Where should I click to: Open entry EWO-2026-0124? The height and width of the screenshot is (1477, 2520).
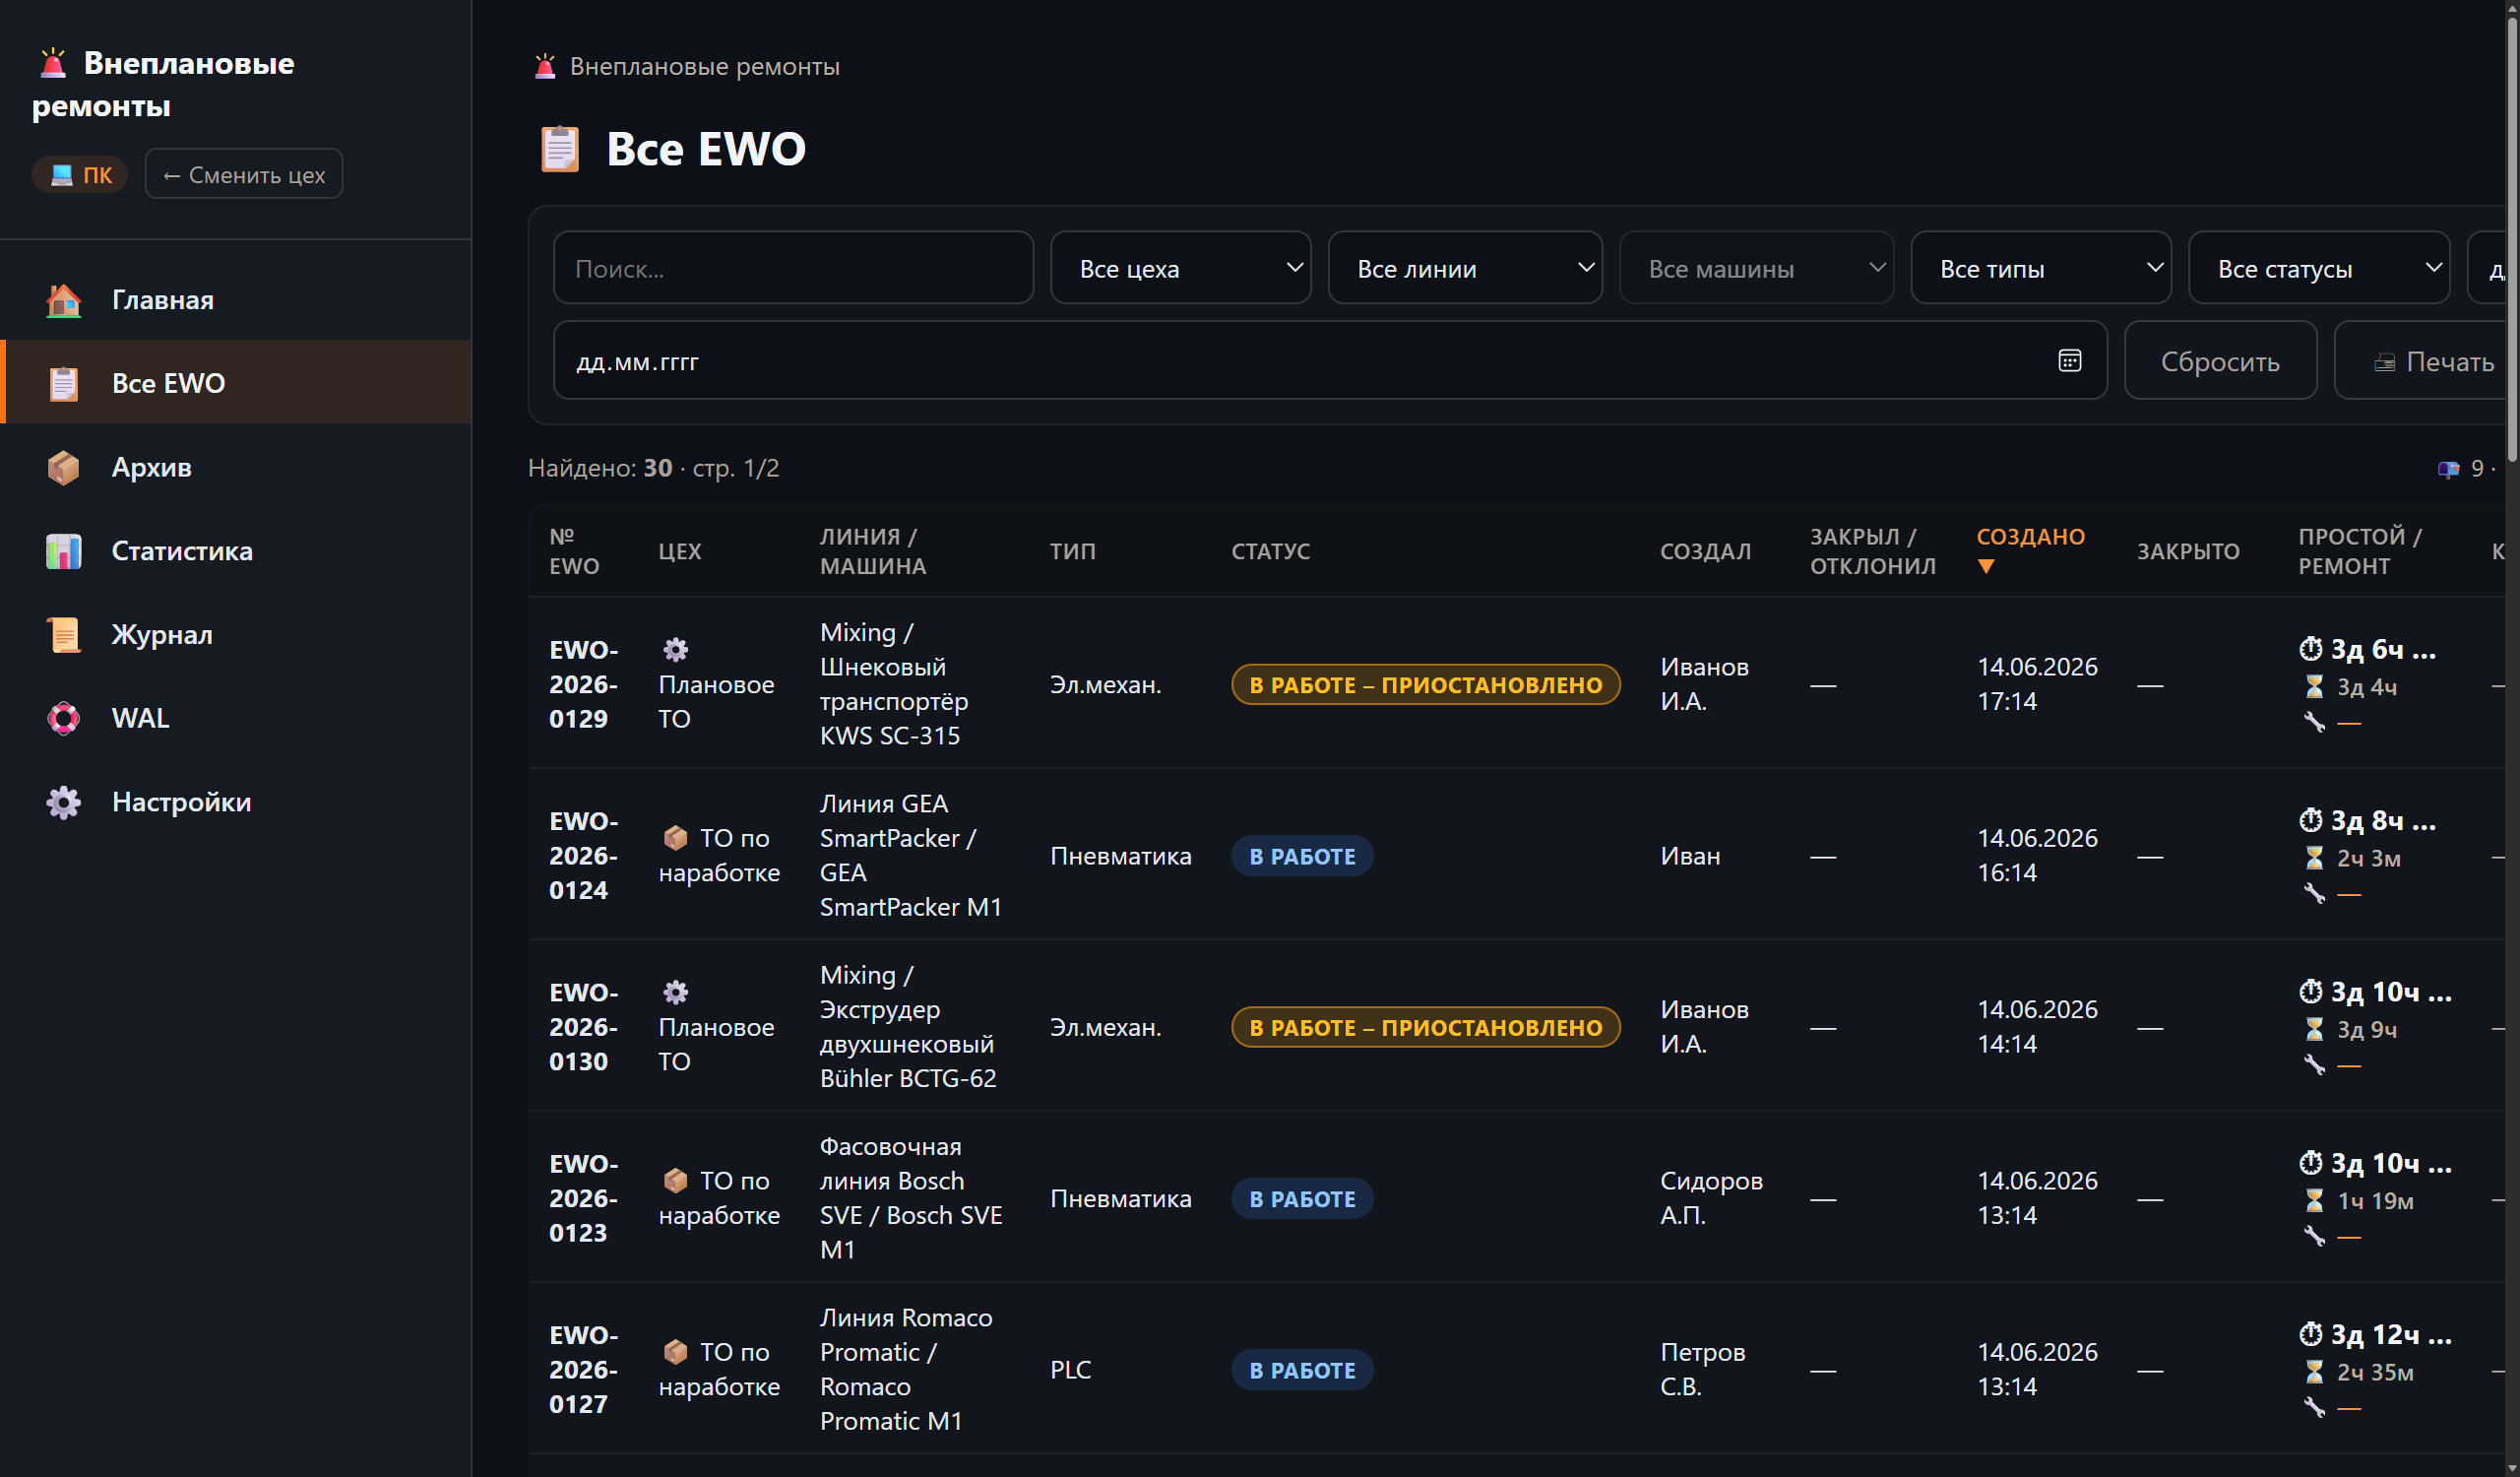pyautogui.click(x=583, y=856)
